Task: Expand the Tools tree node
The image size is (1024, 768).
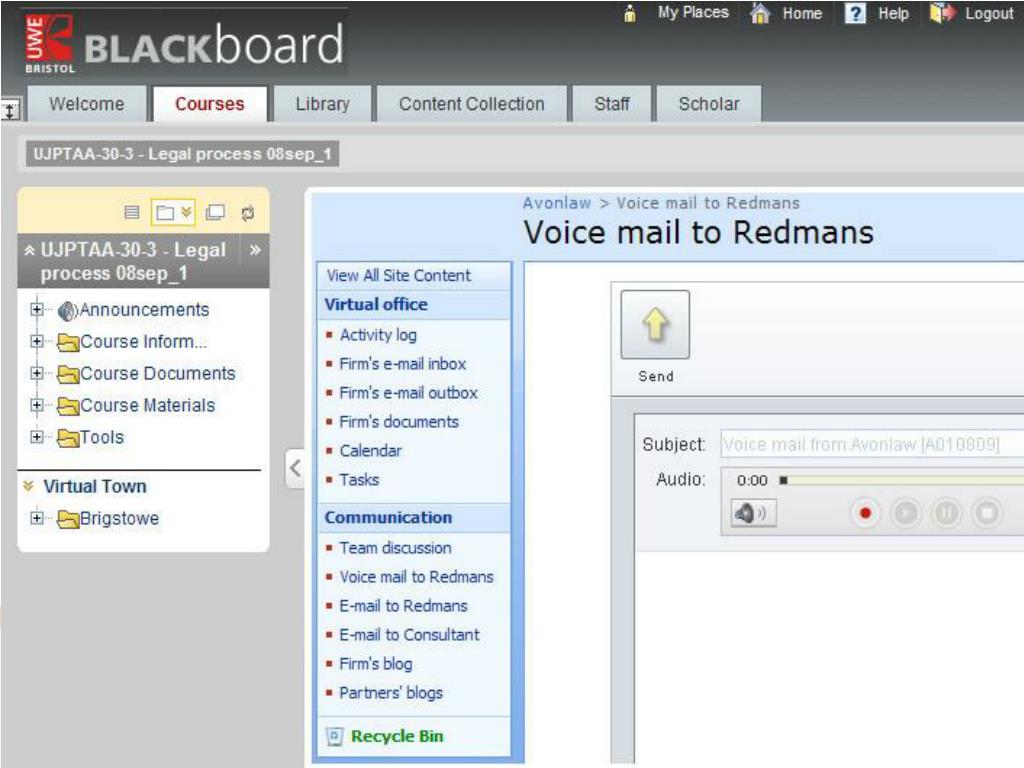Action: coord(37,437)
